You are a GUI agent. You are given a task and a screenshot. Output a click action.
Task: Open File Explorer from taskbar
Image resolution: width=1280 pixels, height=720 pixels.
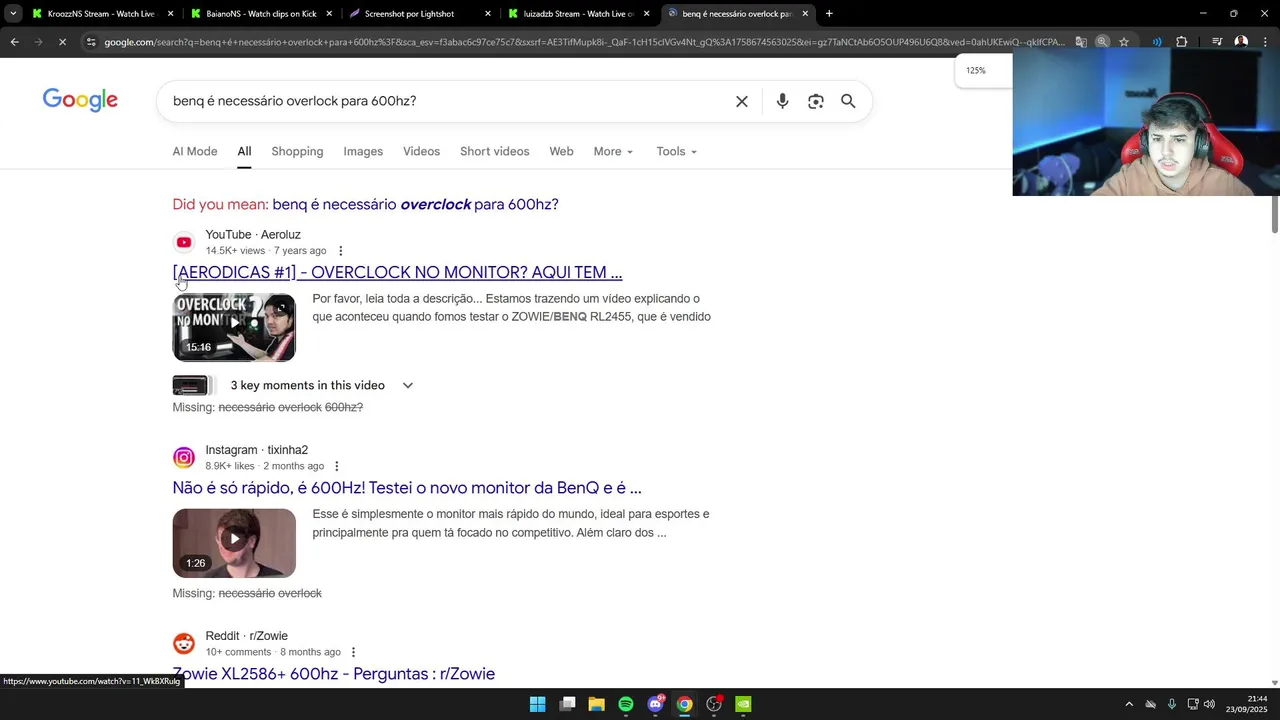[596, 704]
